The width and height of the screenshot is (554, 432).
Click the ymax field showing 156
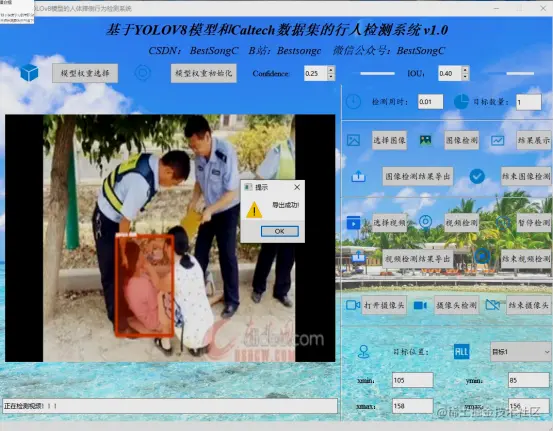(529, 406)
